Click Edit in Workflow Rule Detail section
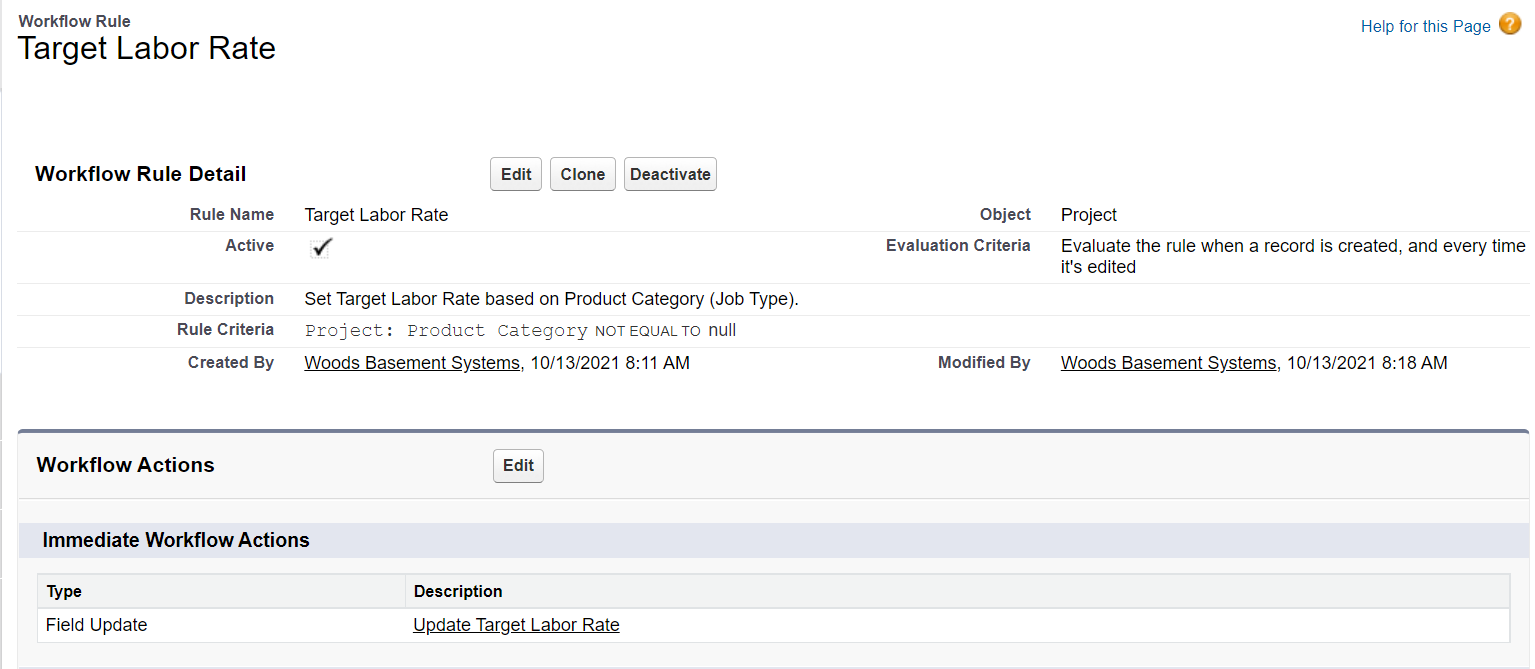The height and width of the screenshot is (669, 1535). point(516,174)
